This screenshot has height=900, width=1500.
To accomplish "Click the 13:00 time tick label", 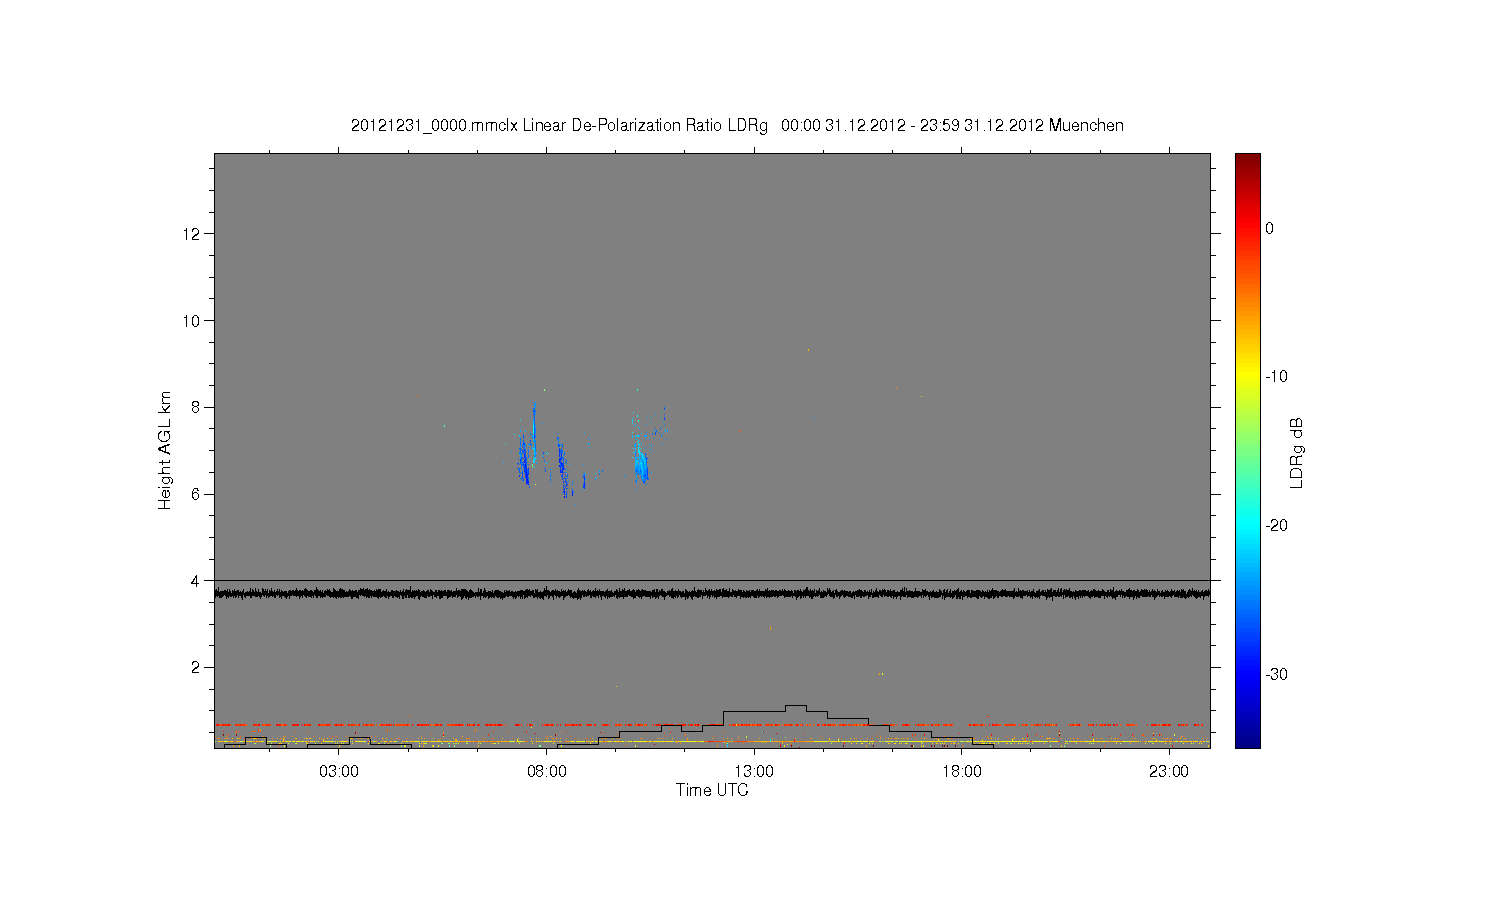I will click(x=754, y=772).
